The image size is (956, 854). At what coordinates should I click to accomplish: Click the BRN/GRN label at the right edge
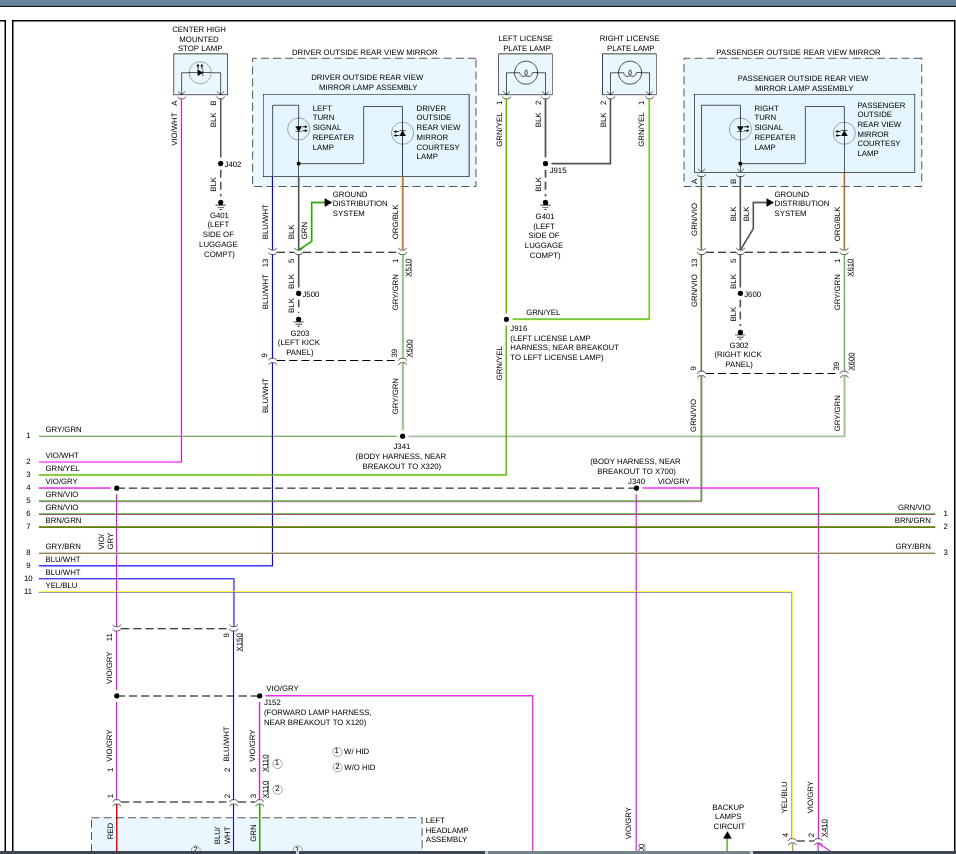point(913,520)
